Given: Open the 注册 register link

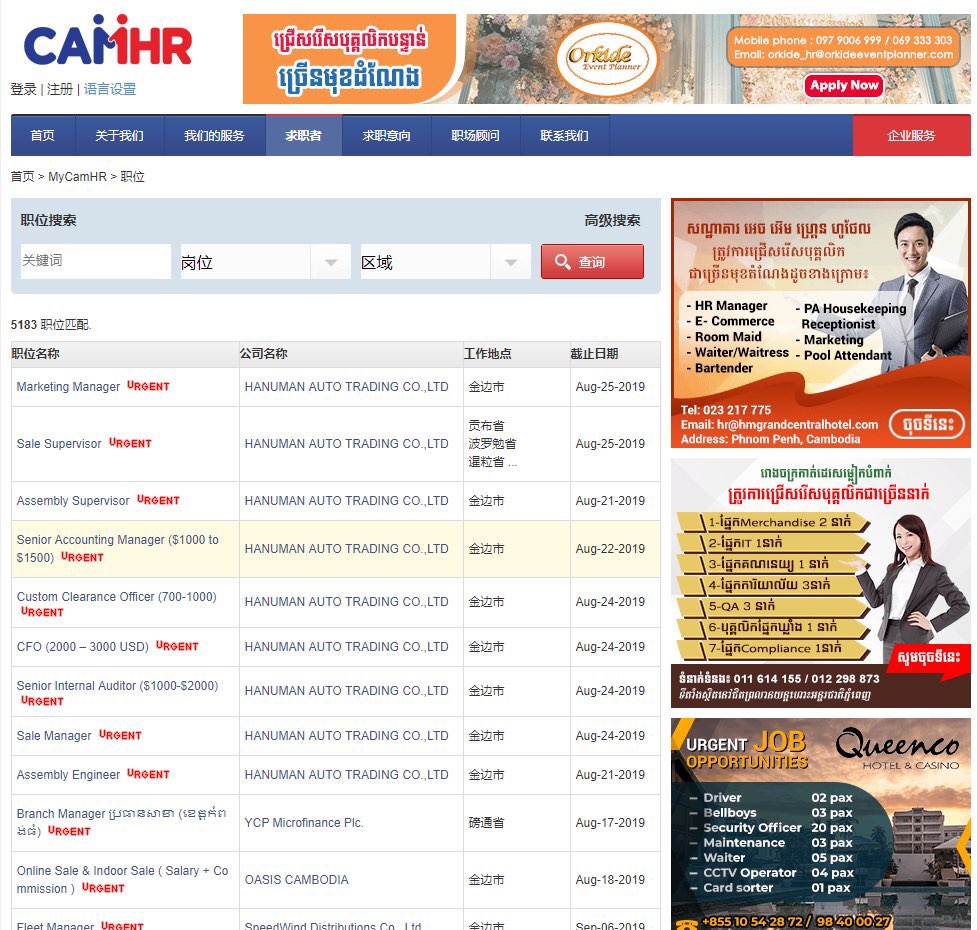Looking at the screenshot, I should 60,89.
